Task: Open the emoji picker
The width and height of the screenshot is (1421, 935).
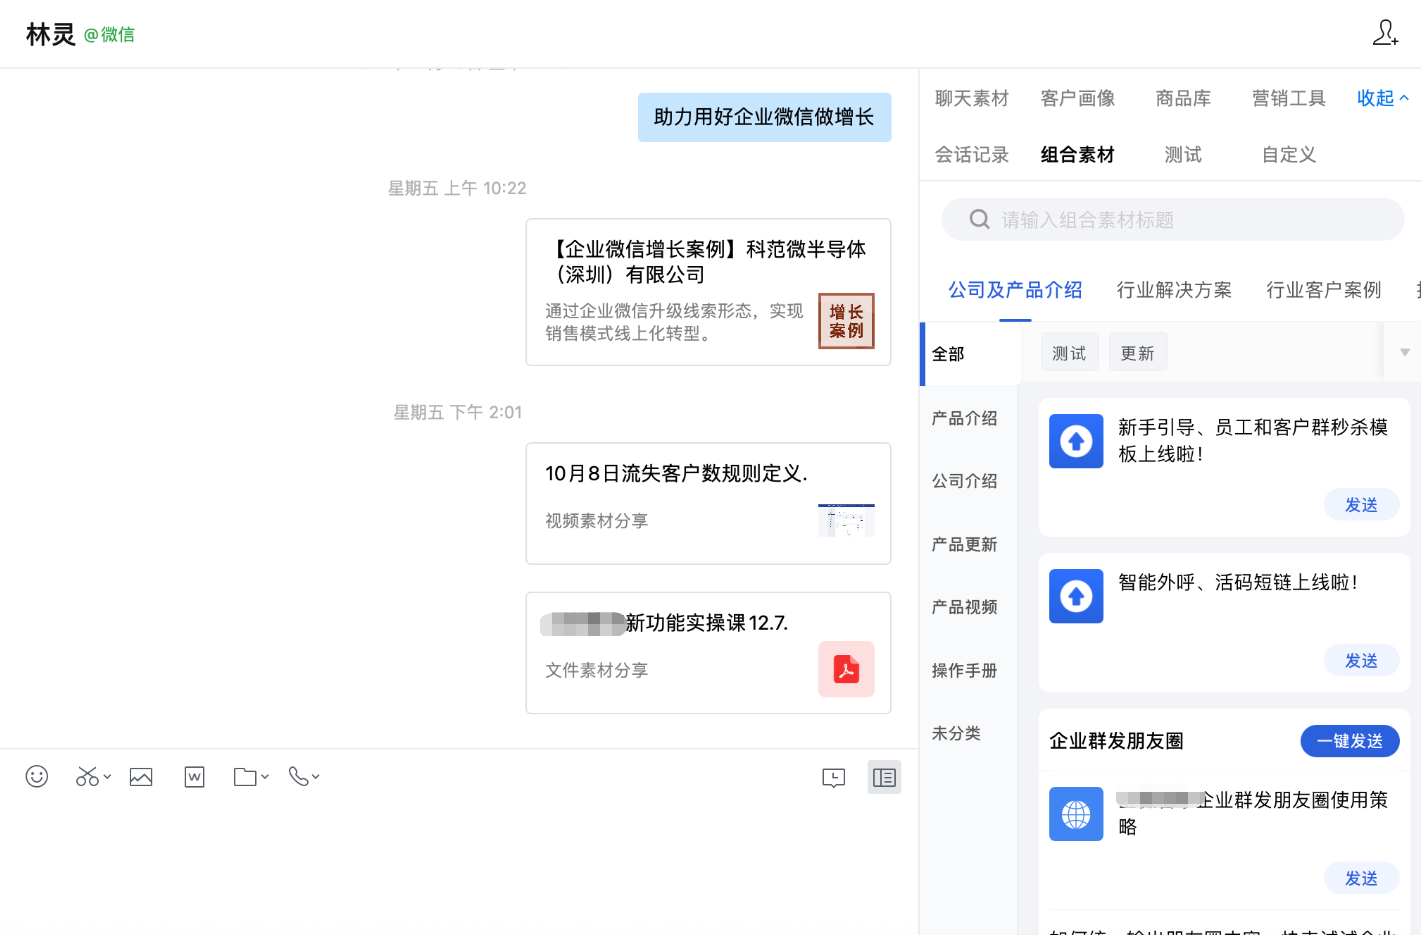Action: (37, 777)
